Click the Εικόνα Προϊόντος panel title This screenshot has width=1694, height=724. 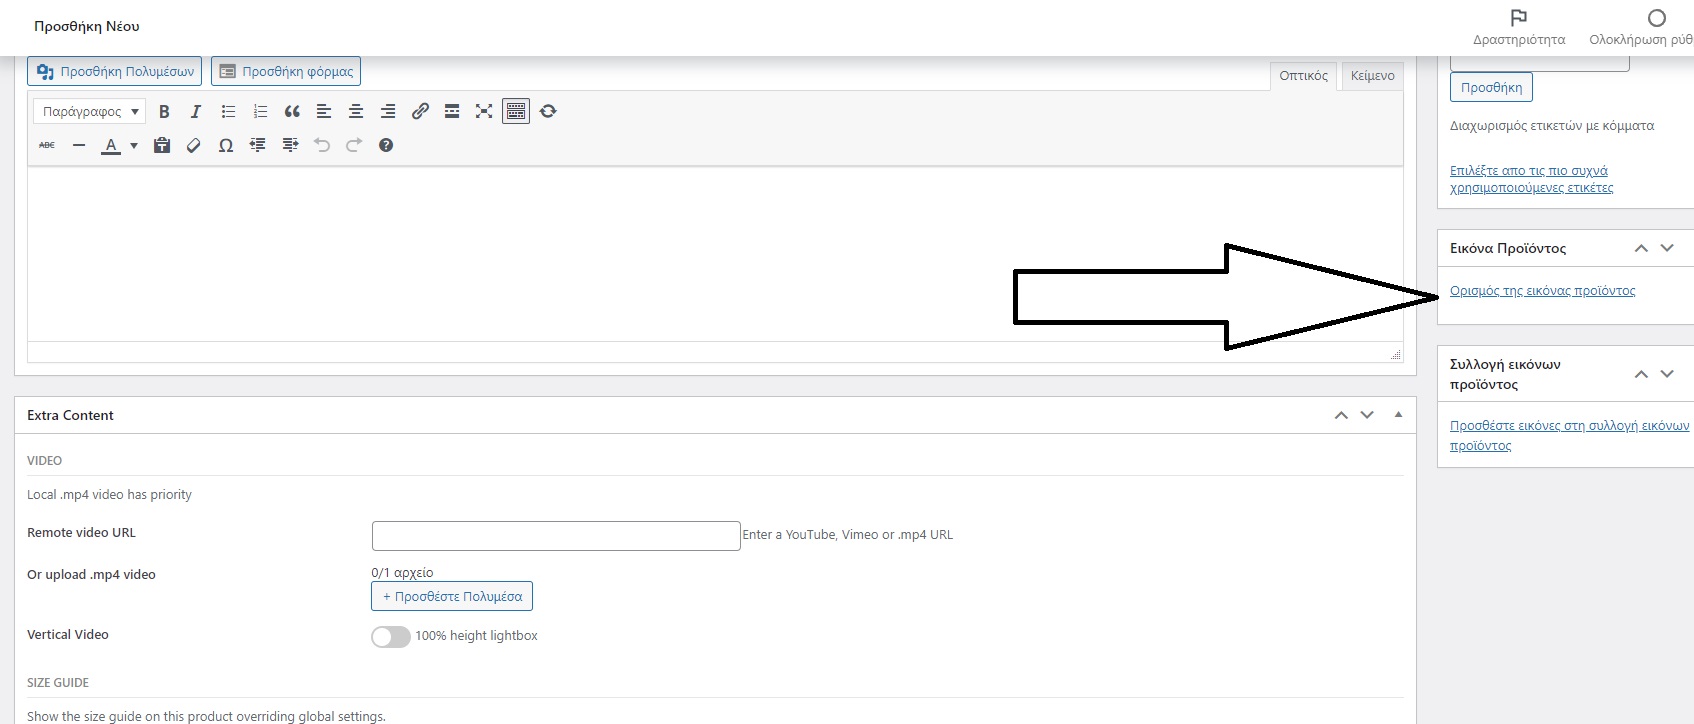tap(1508, 248)
